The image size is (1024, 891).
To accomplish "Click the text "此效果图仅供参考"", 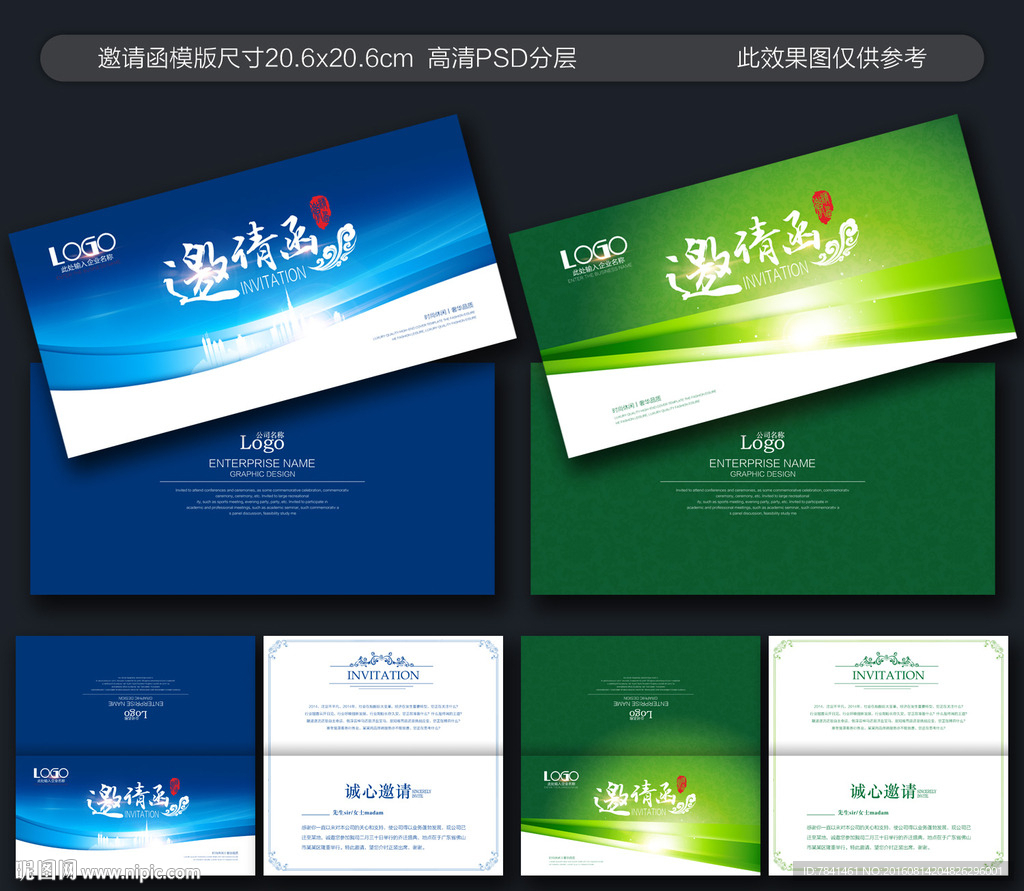I will 831,58.
